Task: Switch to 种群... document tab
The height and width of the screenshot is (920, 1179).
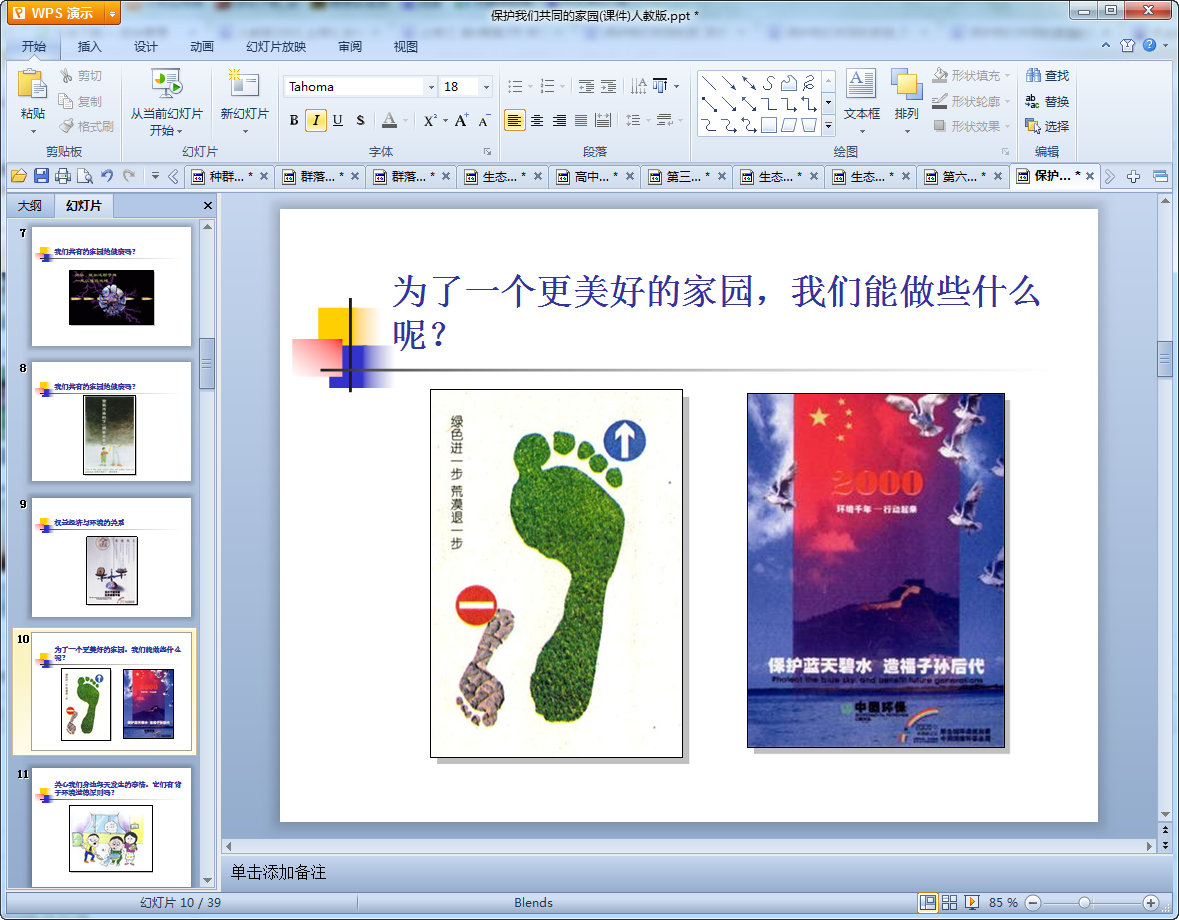Action: 230,177
